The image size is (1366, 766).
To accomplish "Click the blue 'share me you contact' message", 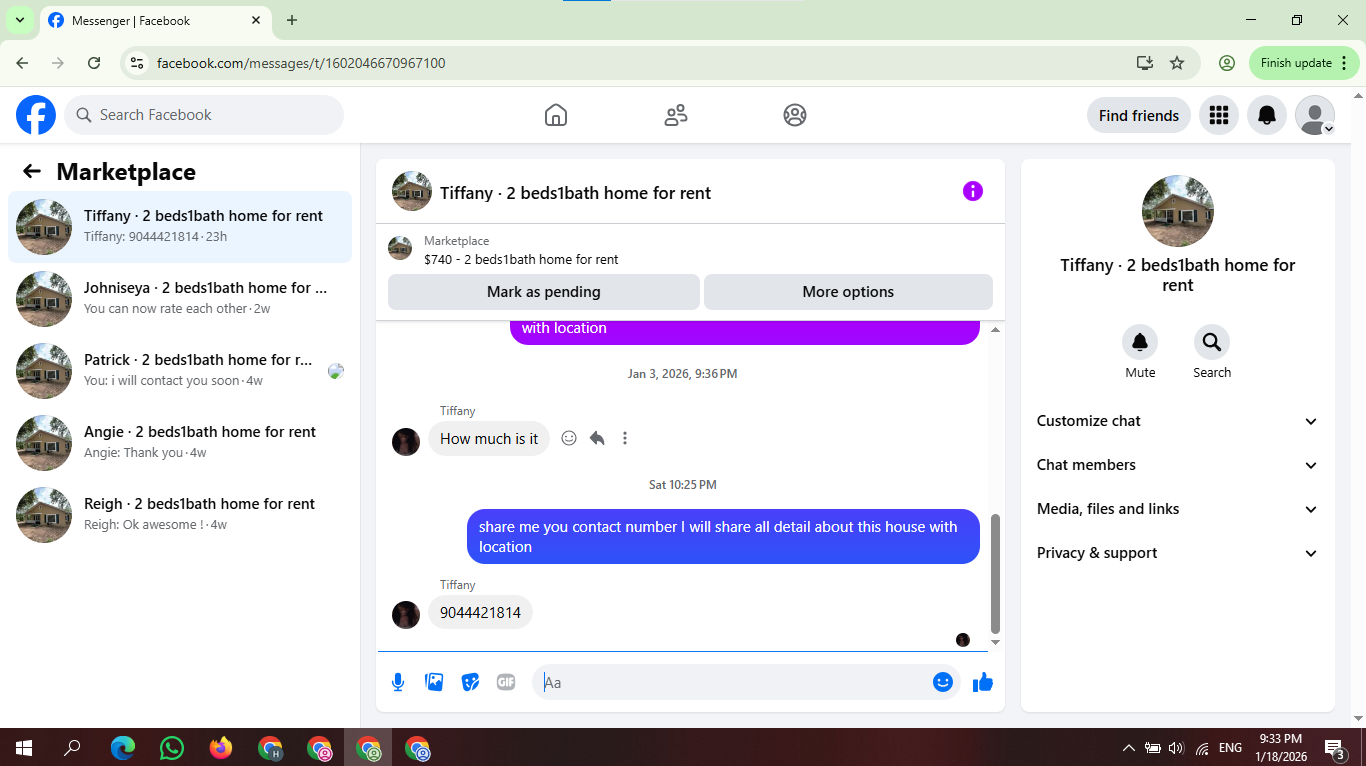I will pos(723,536).
